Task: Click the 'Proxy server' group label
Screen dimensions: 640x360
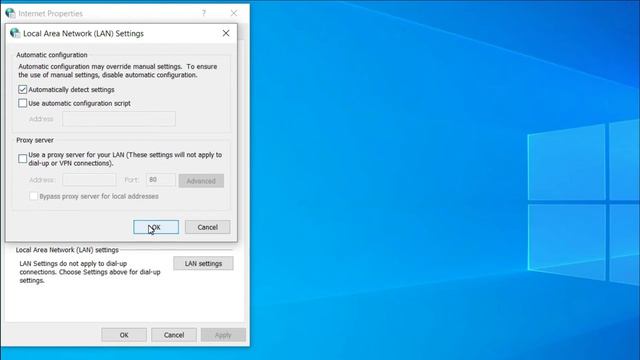Action: click(x=35, y=140)
